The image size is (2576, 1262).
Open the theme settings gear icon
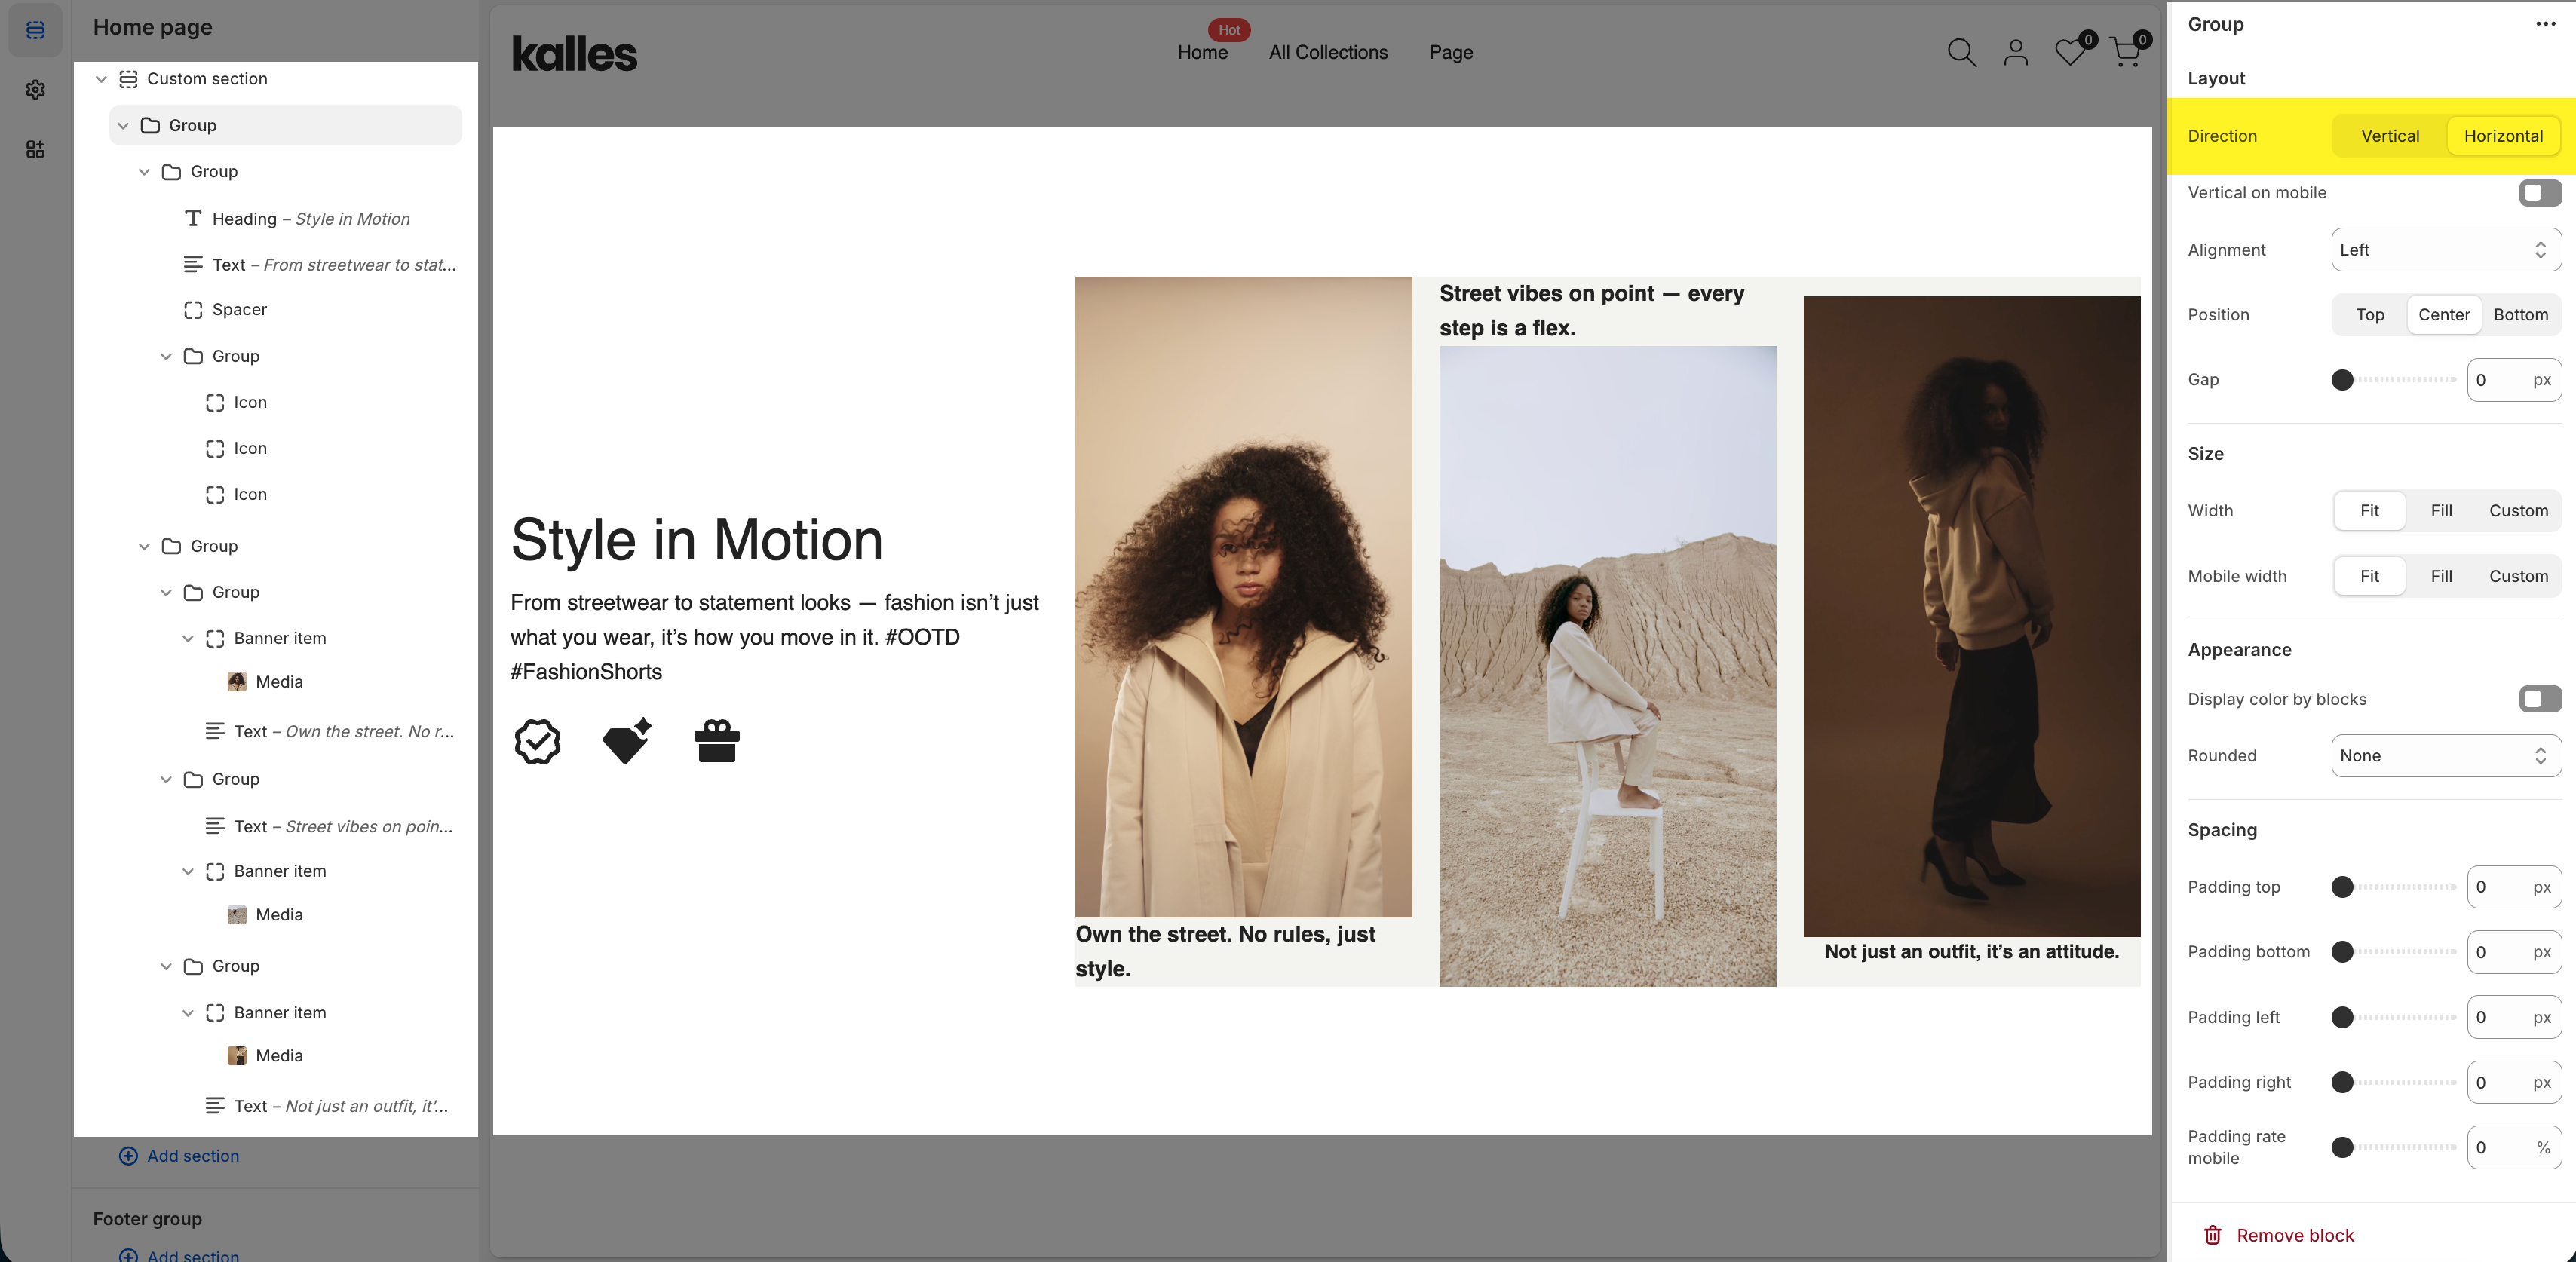pos(35,90)
